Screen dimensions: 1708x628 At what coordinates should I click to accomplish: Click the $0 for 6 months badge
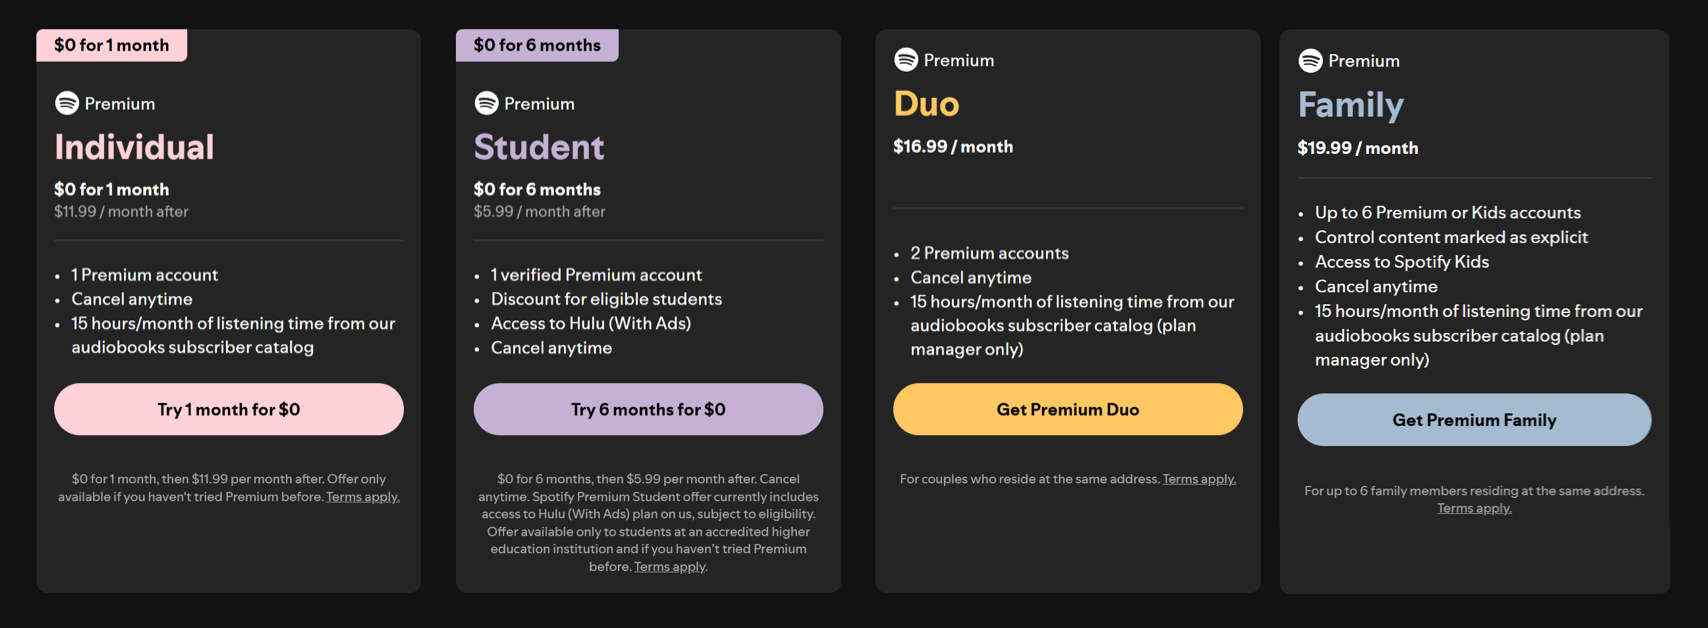click(x=536, y=44)
